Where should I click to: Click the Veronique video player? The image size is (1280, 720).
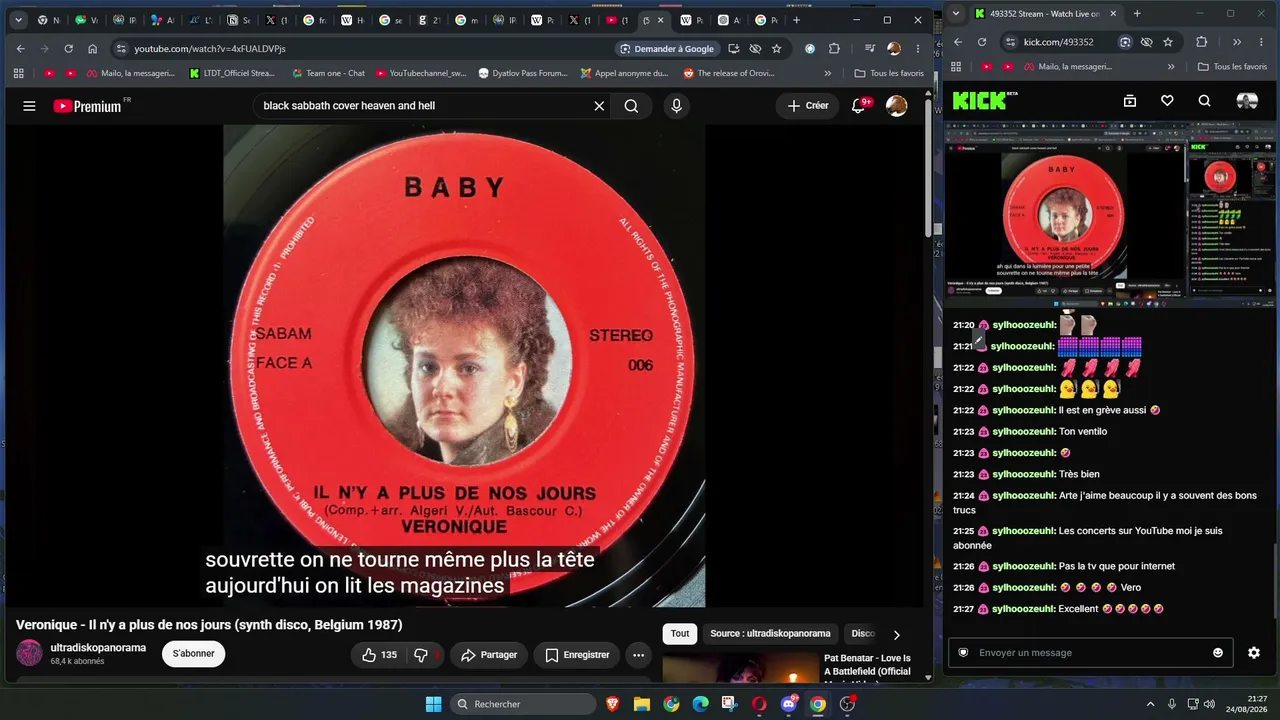(x=464, y=366)
